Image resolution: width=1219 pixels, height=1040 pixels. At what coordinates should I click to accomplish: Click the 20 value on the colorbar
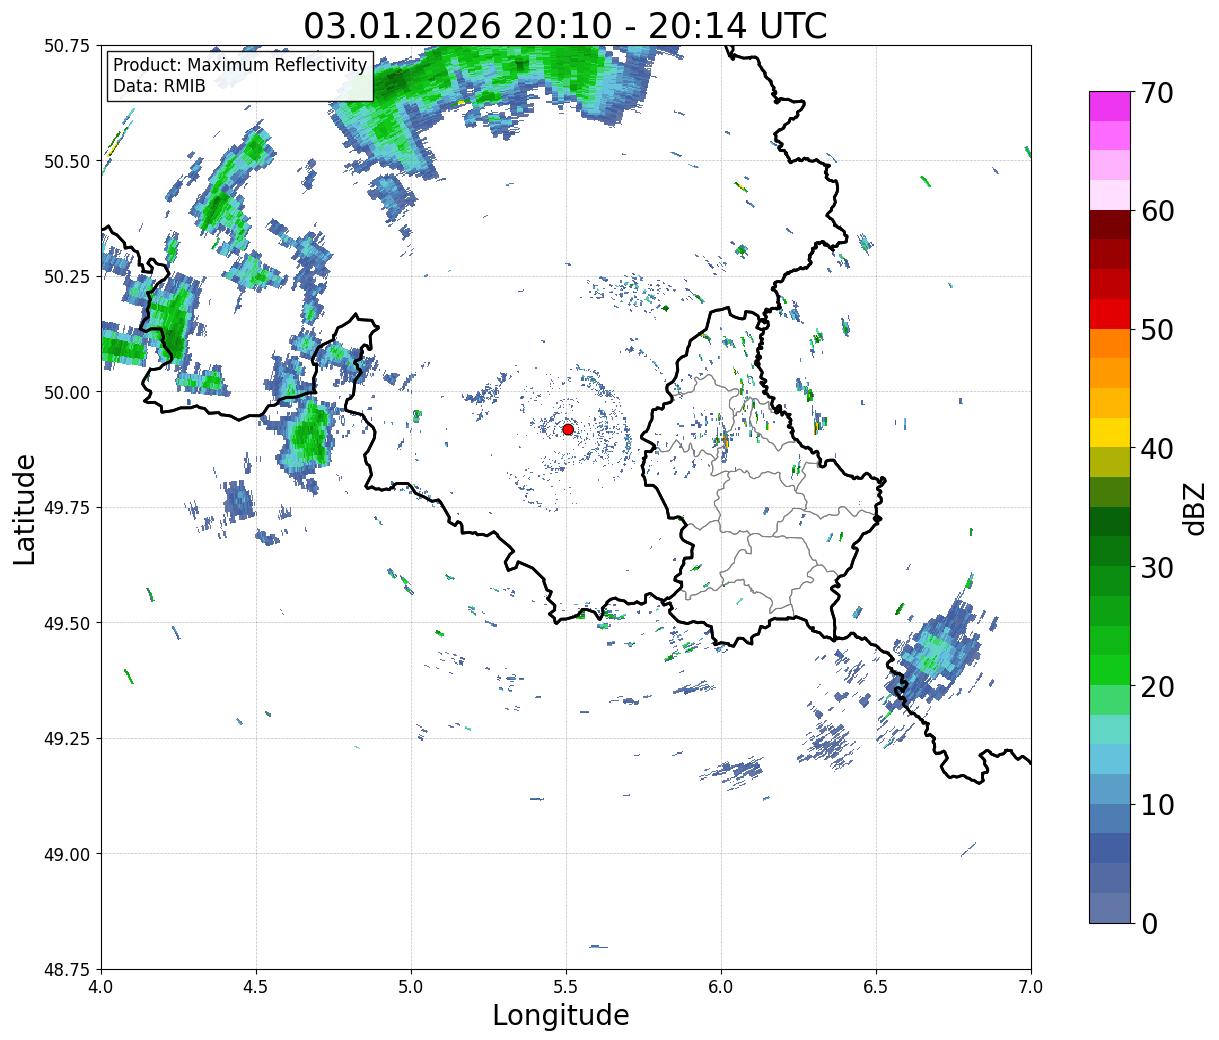coord(1156,686)
